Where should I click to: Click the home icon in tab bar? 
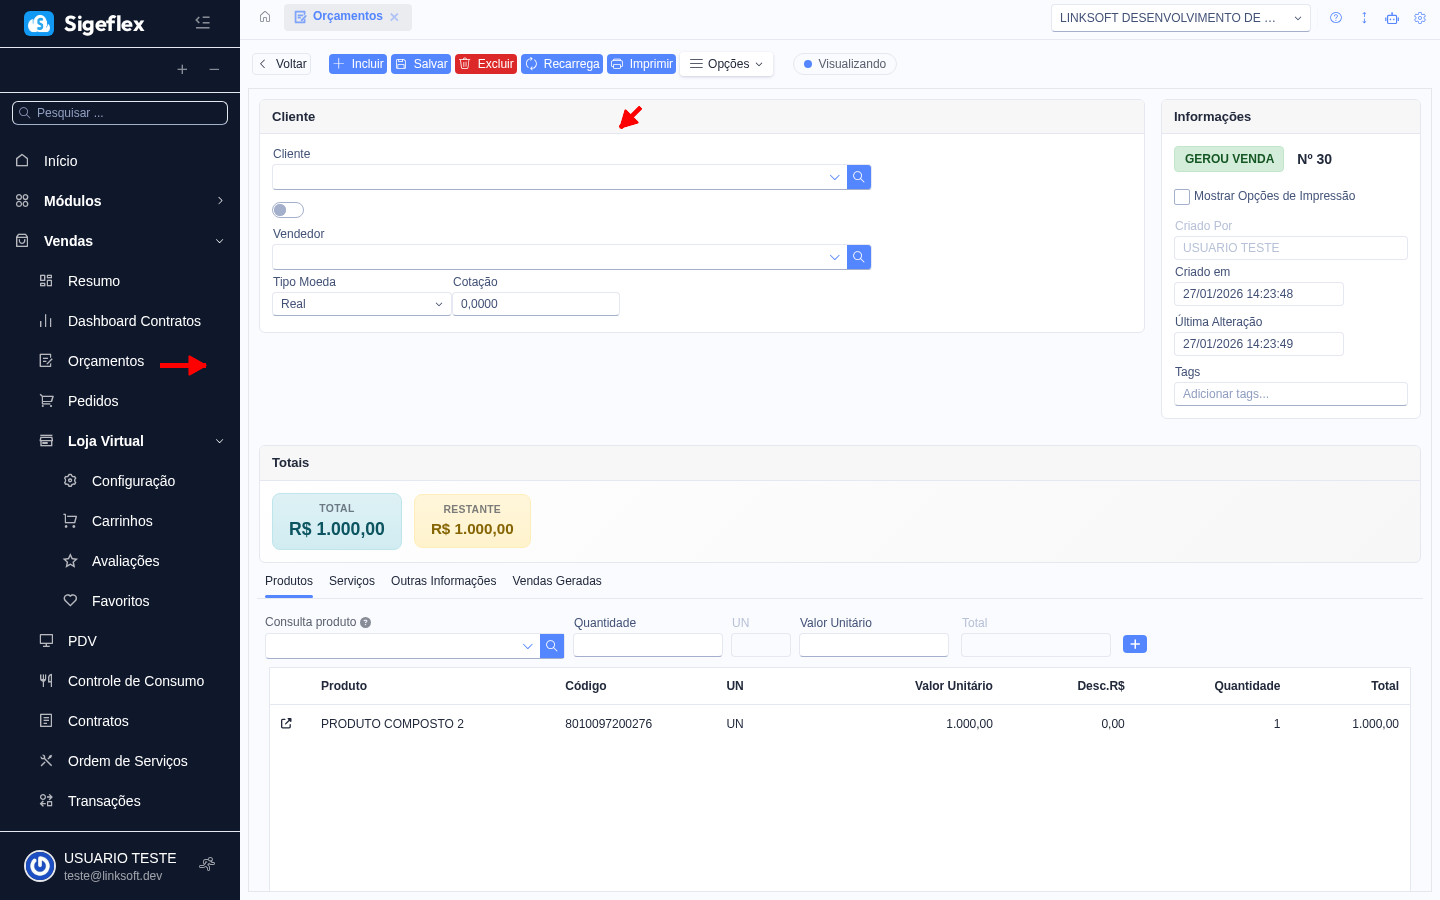pos(265,17)
